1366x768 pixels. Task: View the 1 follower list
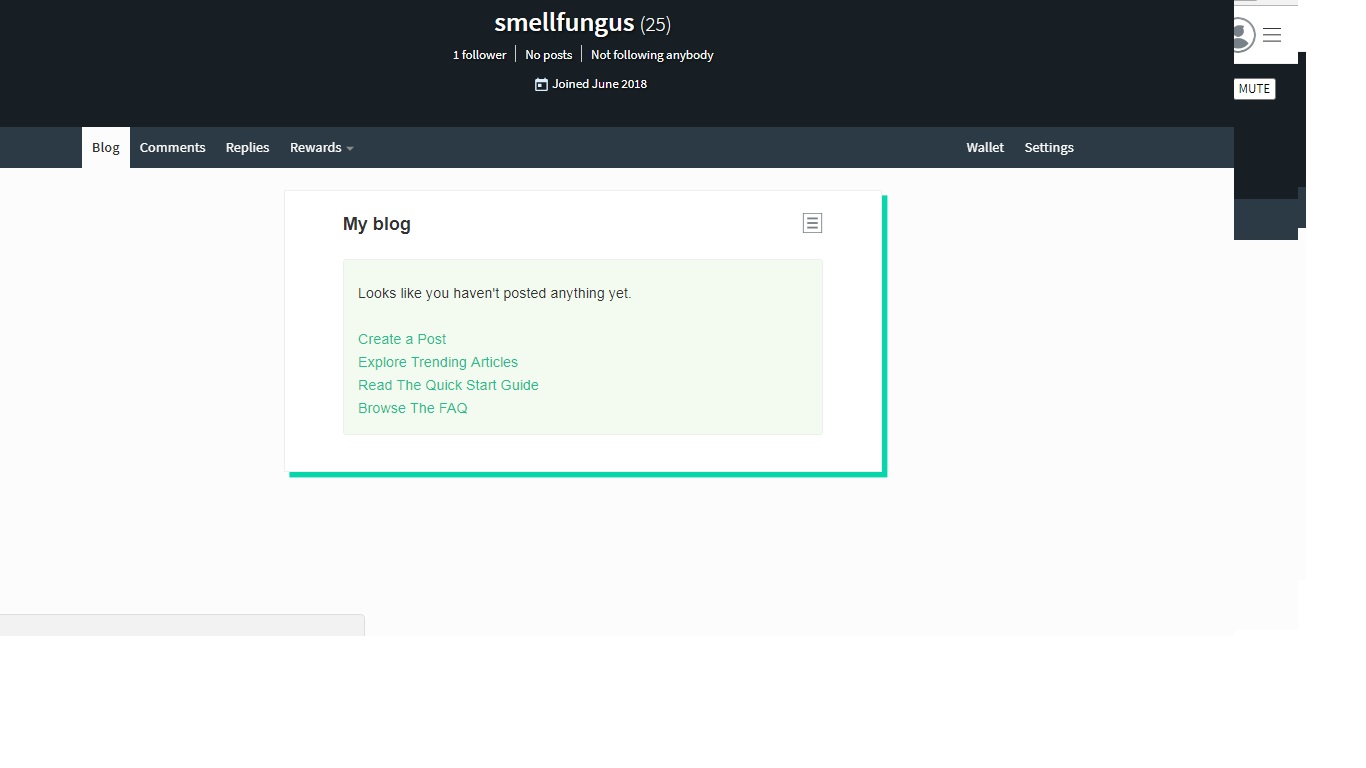pyautogui.click(x=479, y=55)
